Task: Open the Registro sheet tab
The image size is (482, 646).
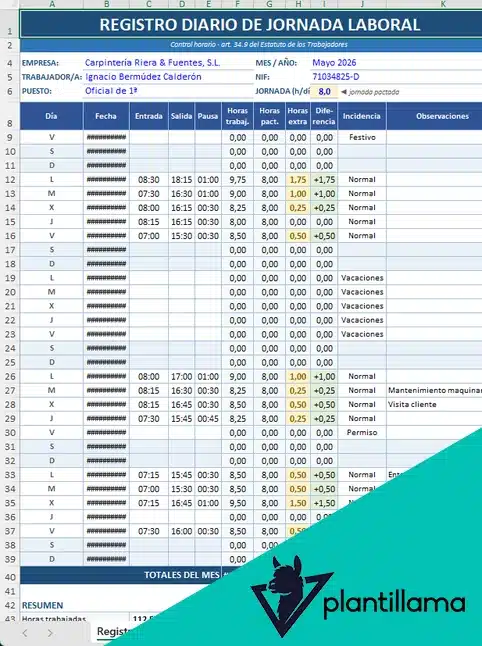Action: pyautogui.click(x=113, y=632)
